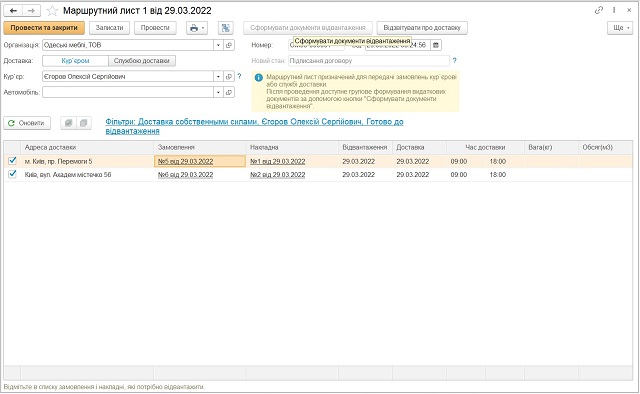
Task: Open the Ще menu dropdown
Action: 620,28
